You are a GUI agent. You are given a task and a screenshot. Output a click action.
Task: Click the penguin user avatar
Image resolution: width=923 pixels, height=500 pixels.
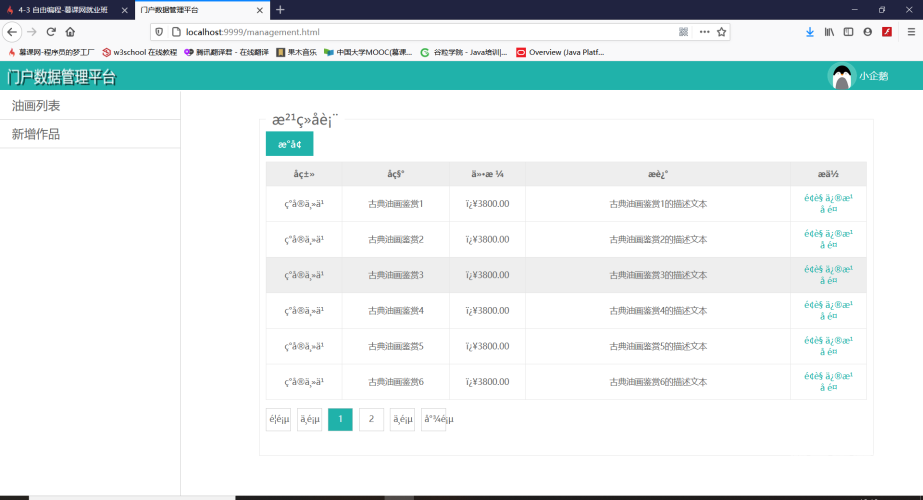(842, 76)
